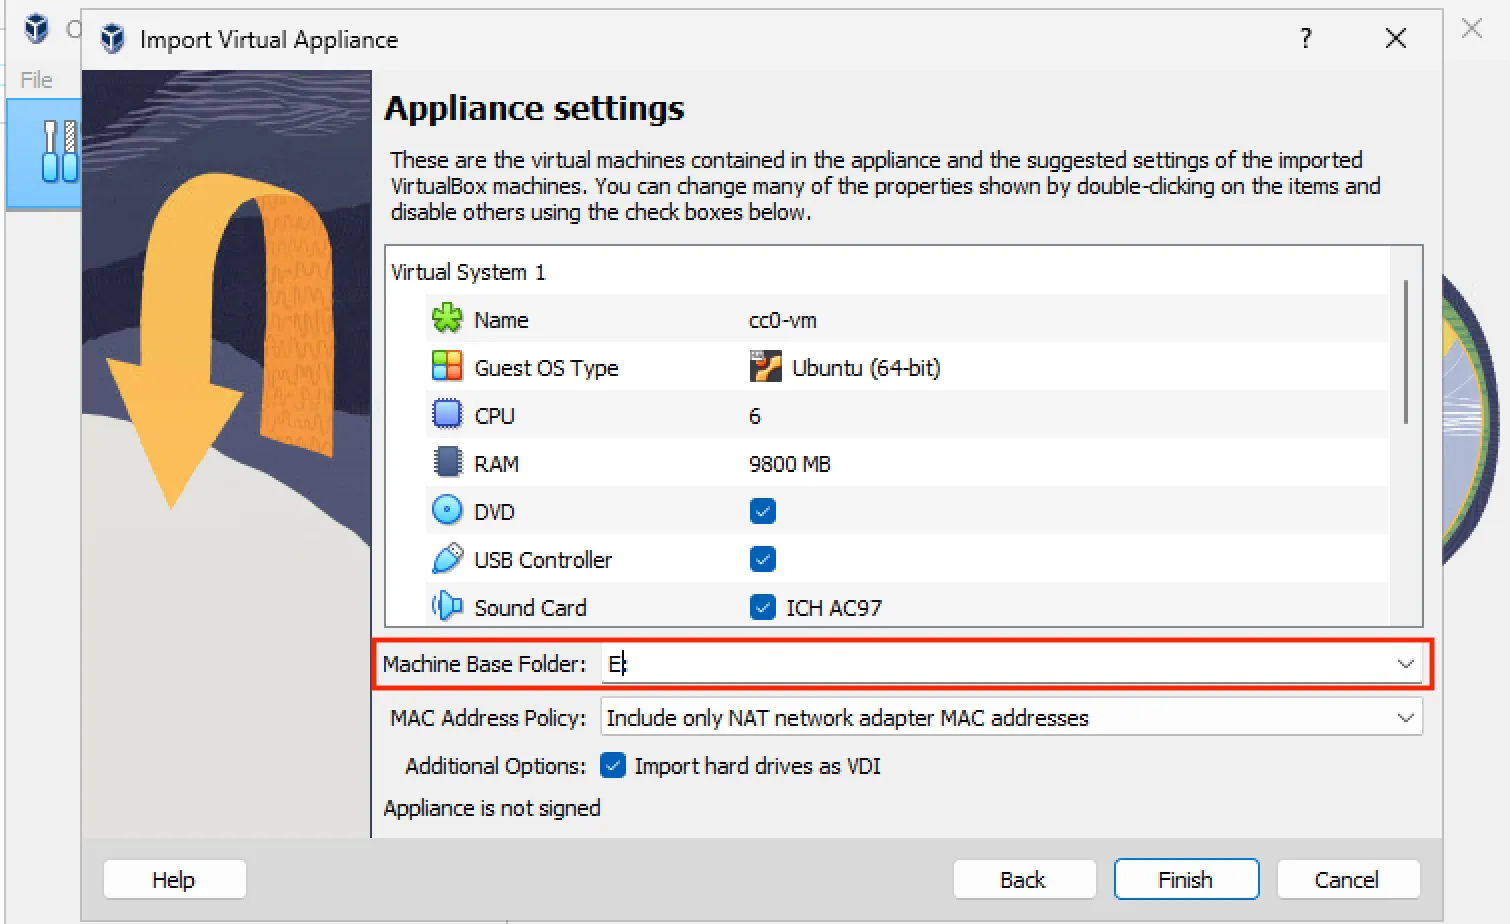Click the USB Controller label

(x=543, y=560)
